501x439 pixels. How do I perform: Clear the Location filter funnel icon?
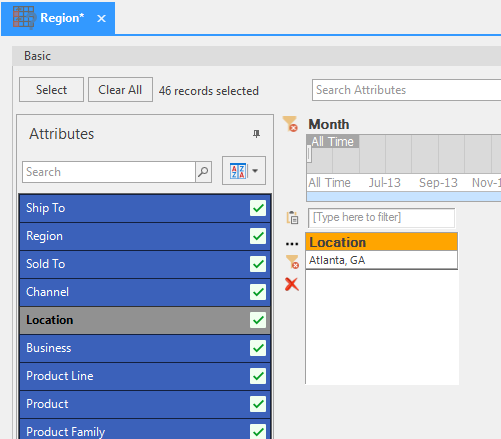292,262
